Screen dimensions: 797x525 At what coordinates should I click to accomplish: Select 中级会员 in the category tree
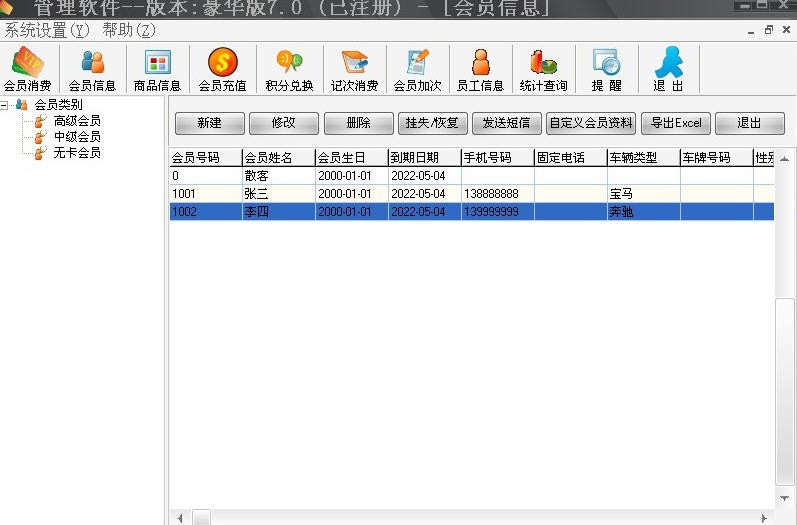[x=77, y=137]
